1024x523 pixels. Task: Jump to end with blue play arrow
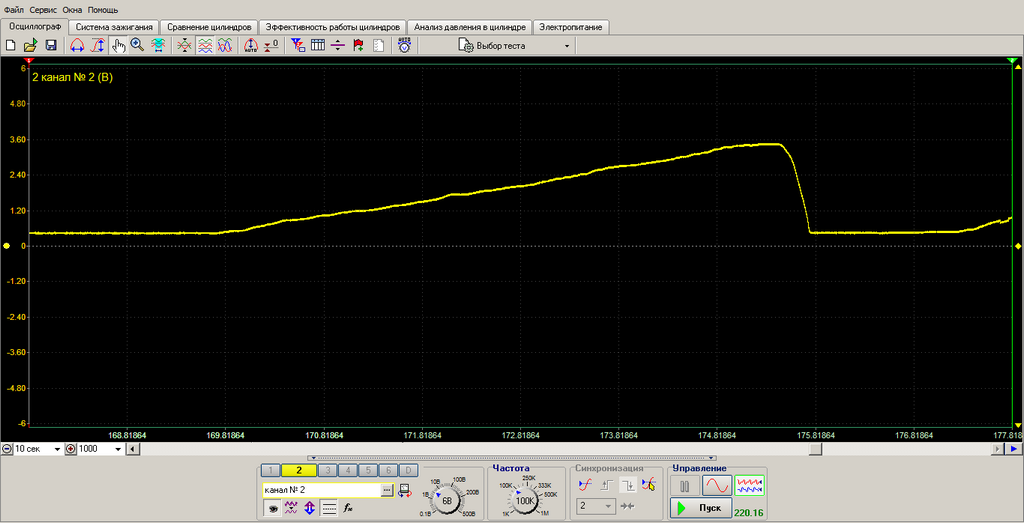click(x=1014, y=449)
